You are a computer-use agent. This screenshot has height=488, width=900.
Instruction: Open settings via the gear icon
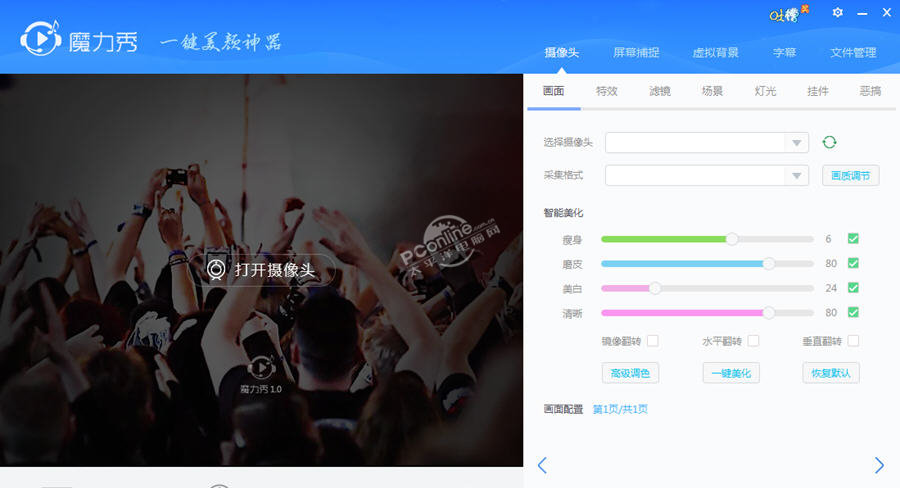pos(837,12)
